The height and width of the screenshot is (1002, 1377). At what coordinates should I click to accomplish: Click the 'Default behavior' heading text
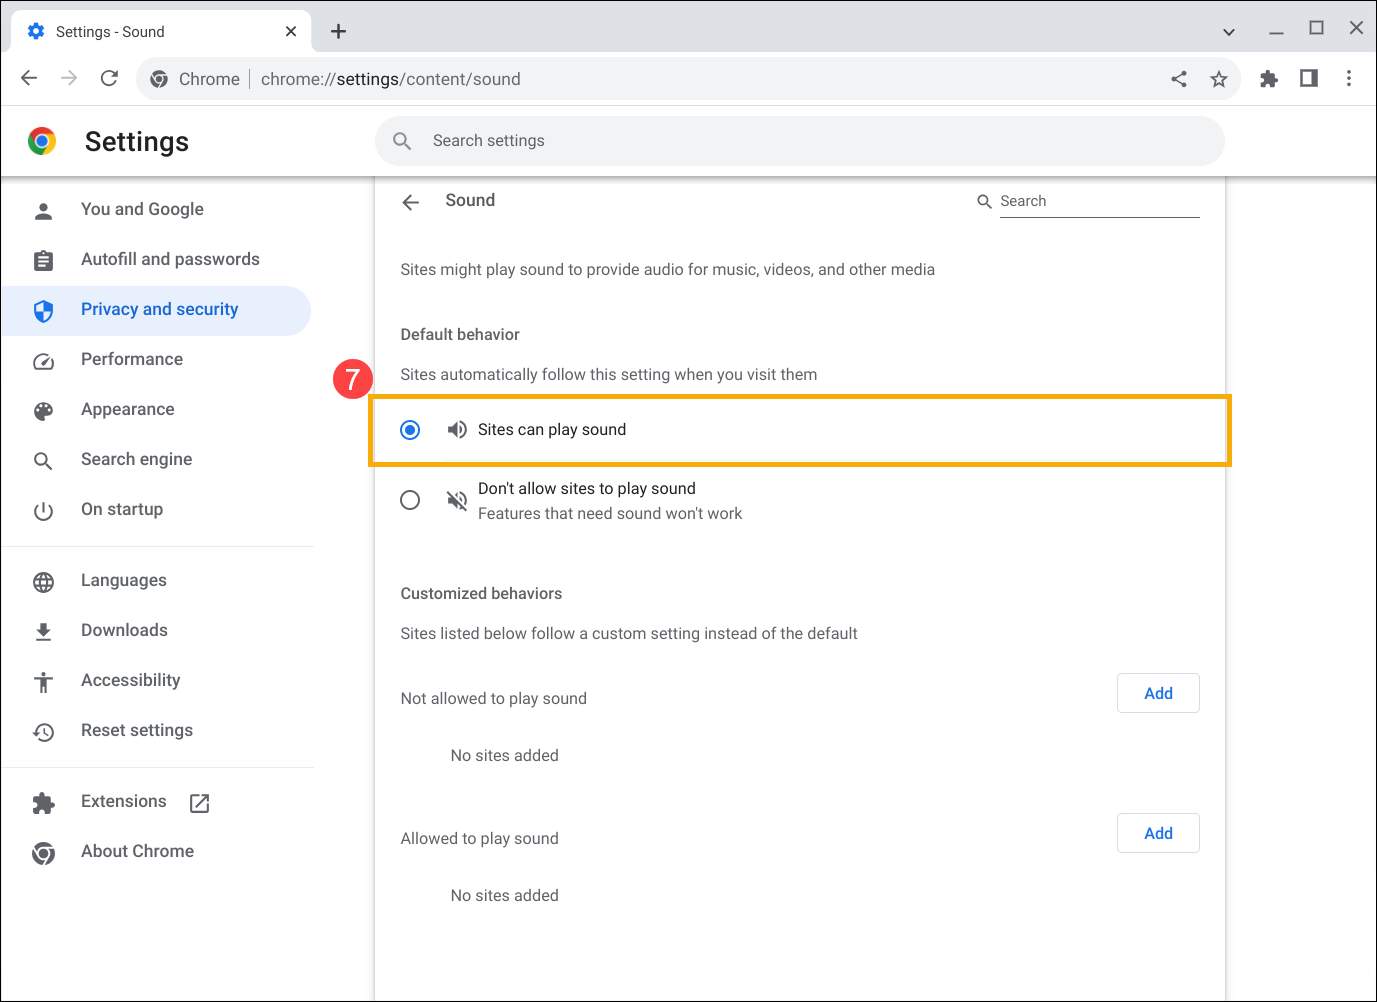coord(460,334)
